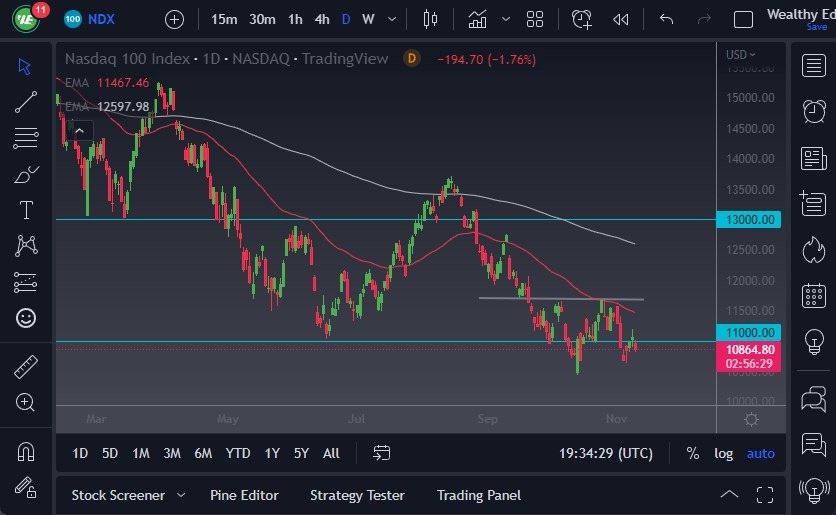This screenshot has height=515, width=836.
Task: Add symbol to compare with plus icon
Action: 174,20
